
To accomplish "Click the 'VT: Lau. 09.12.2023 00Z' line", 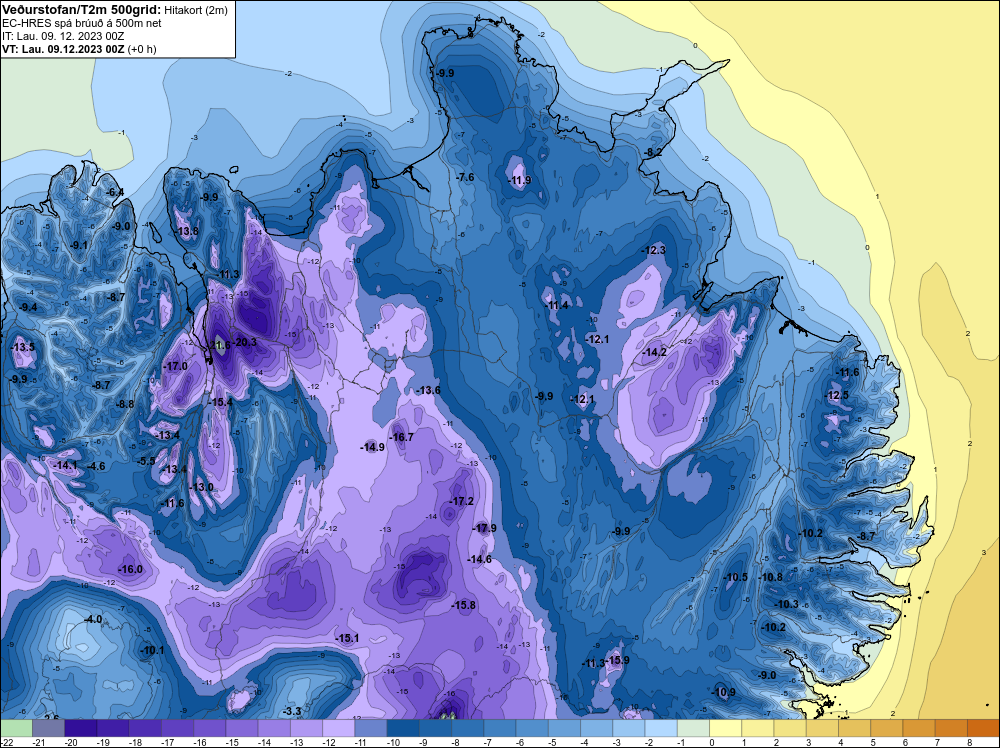I will (x=64, y=49).
